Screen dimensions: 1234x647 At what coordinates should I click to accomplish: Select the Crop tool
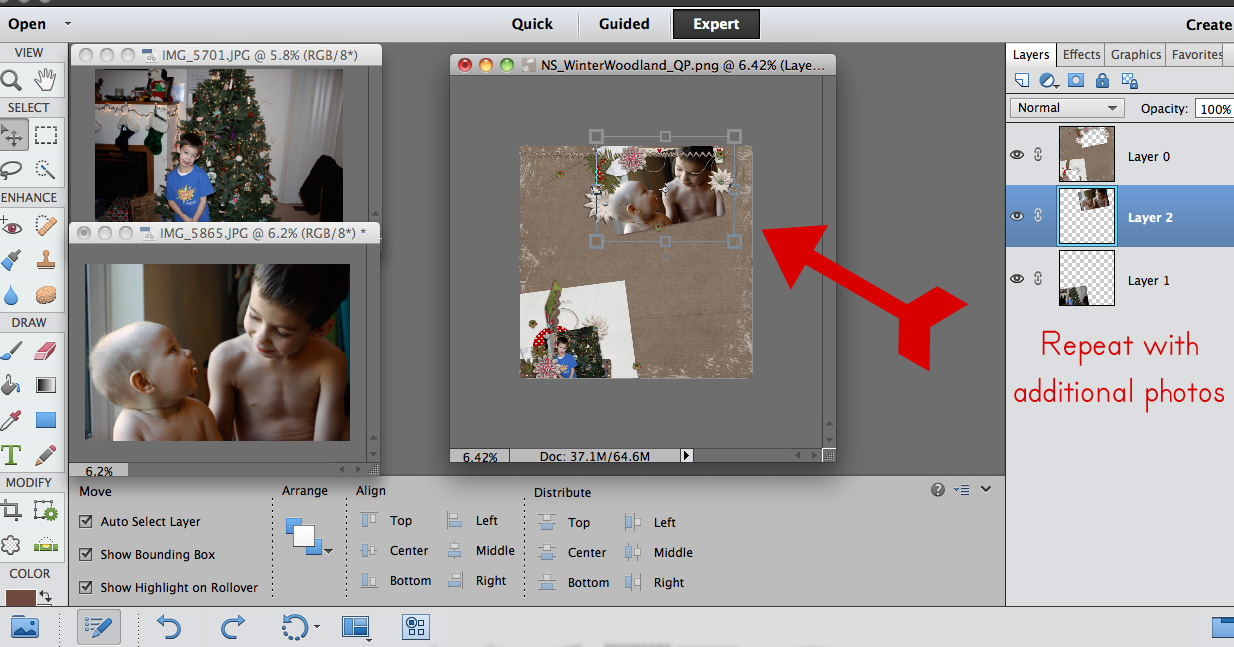tap(12, 512)
